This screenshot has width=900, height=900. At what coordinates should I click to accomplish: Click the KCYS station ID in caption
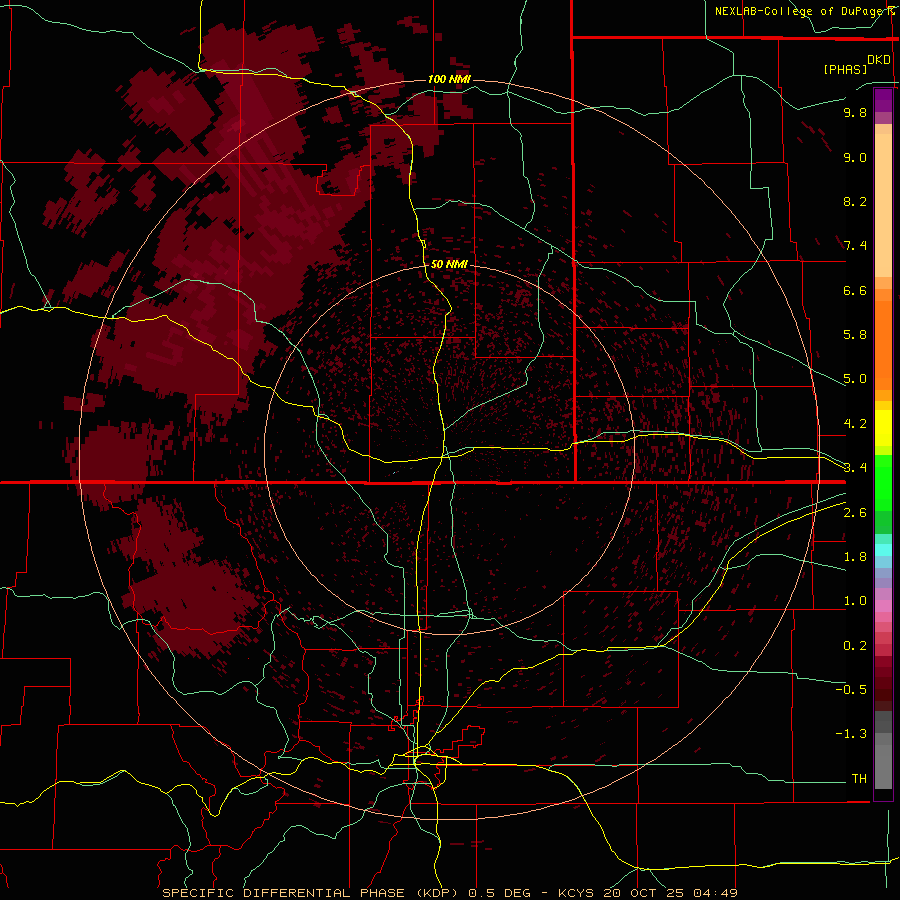tap(576, 893)
